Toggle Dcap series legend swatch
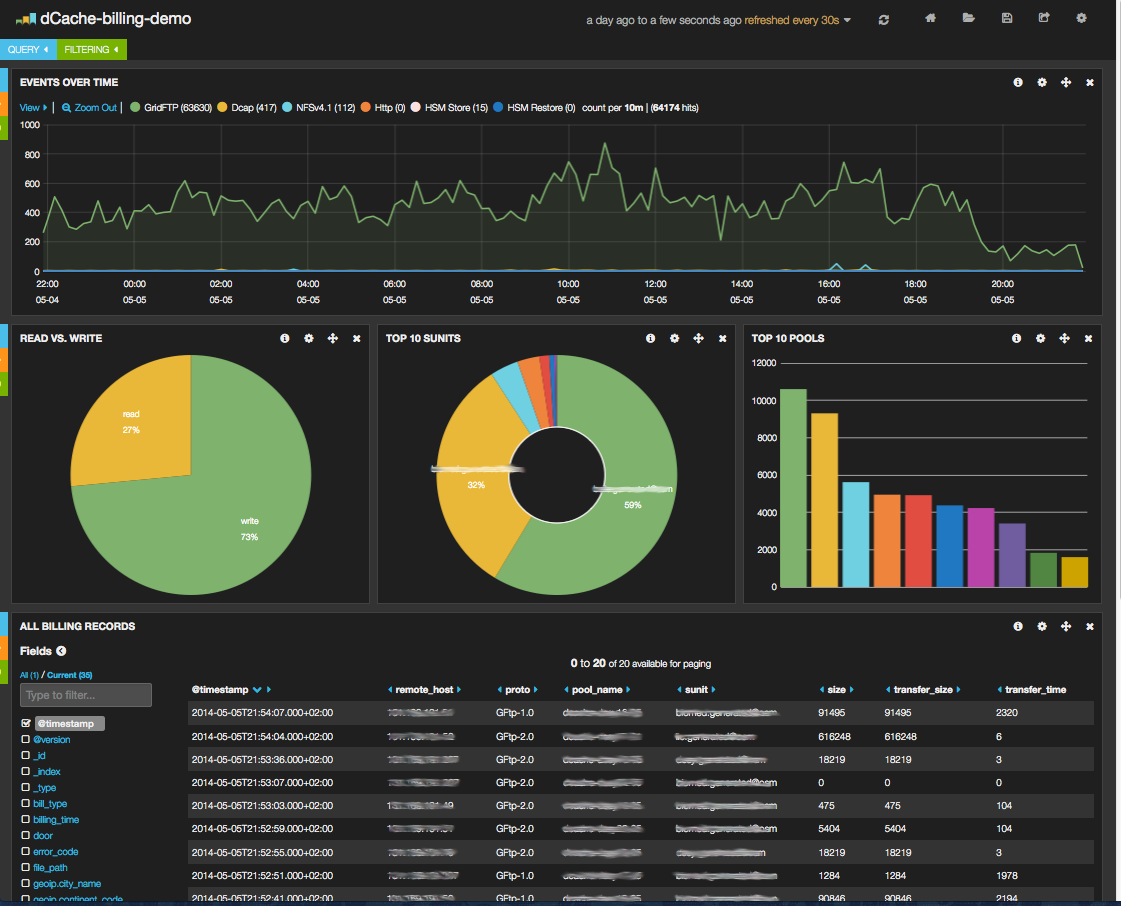 [222, 107]
